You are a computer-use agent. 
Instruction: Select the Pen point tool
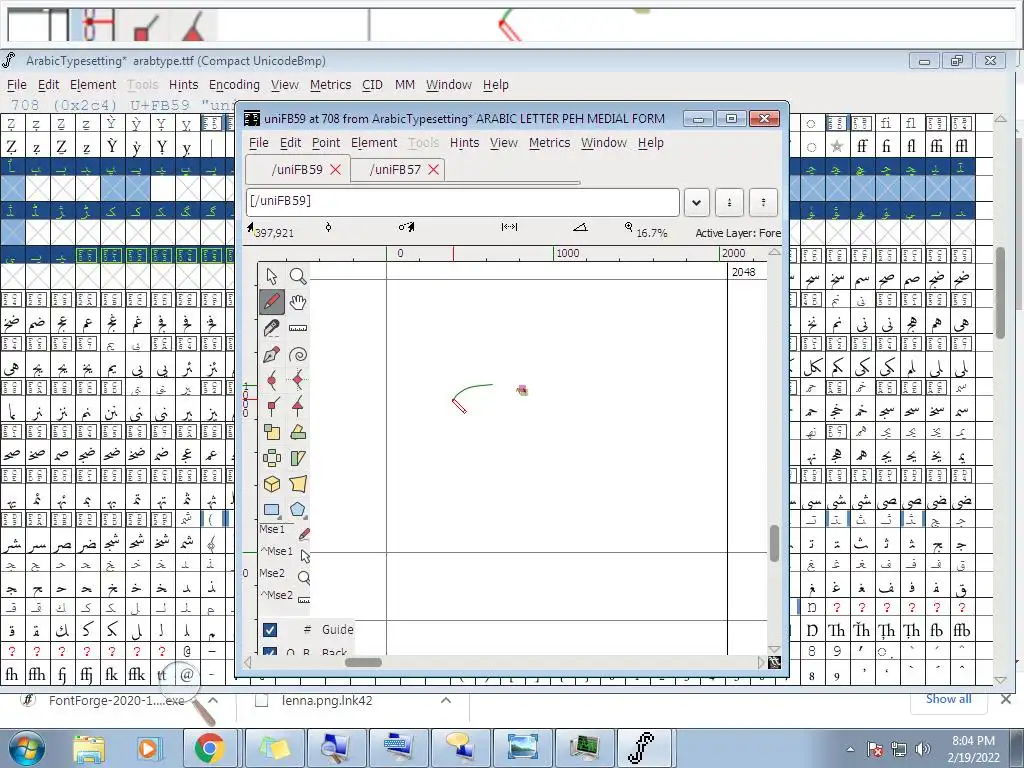(272, 354)
